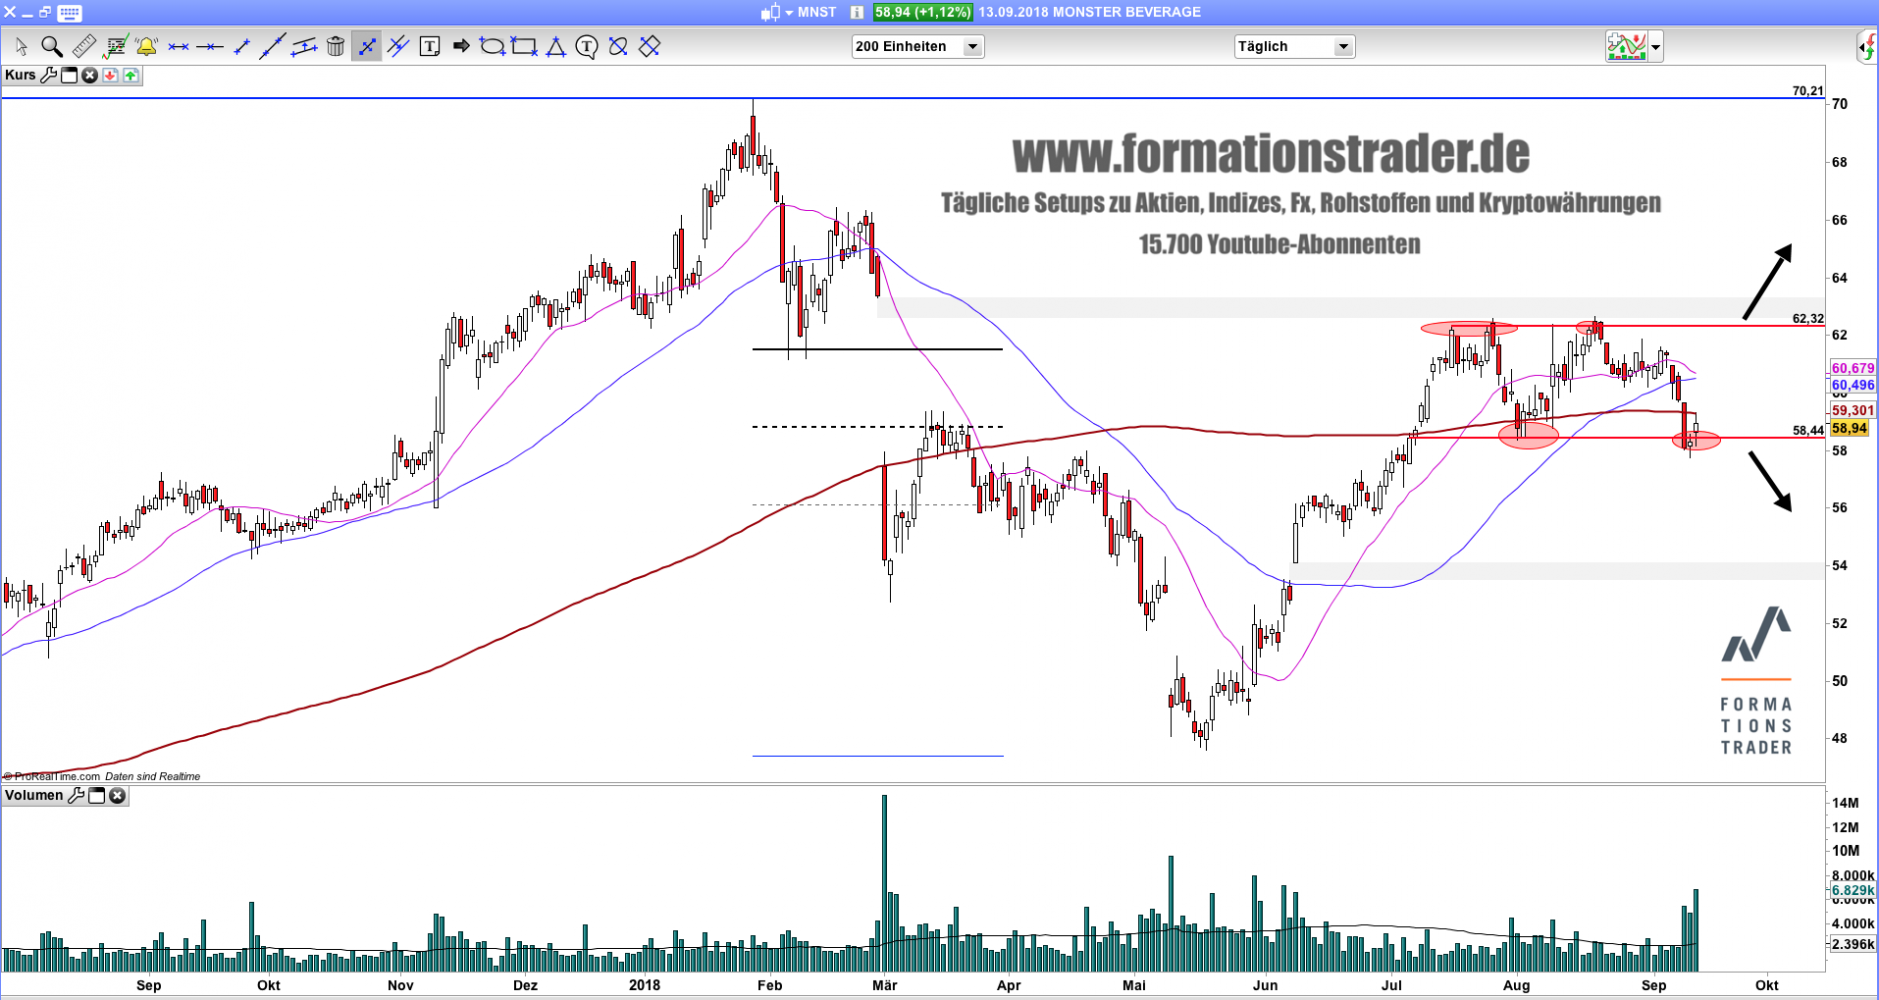
Task: Open the 200 Einheiten dropdown
Action: [971, 47]
